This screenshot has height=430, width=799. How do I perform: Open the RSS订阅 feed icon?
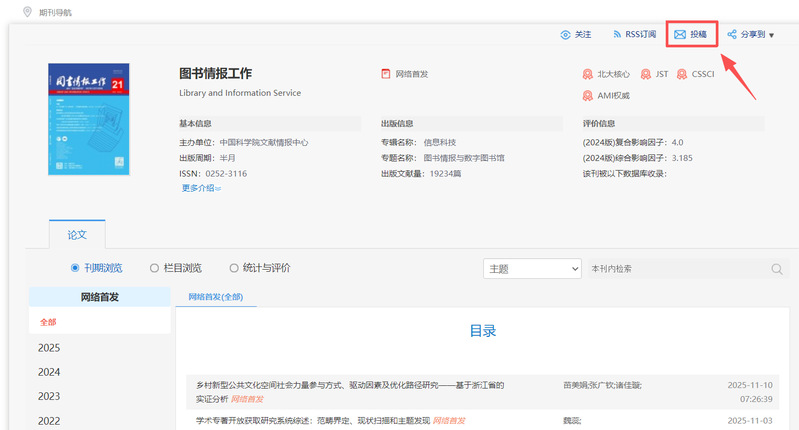pos(617,35)
